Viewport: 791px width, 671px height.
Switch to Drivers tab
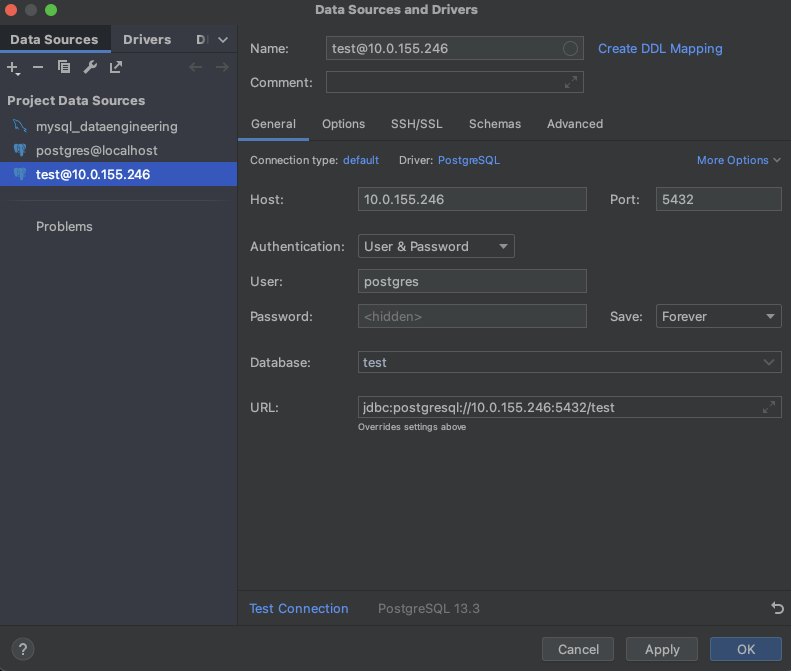[x=147, y=39]
